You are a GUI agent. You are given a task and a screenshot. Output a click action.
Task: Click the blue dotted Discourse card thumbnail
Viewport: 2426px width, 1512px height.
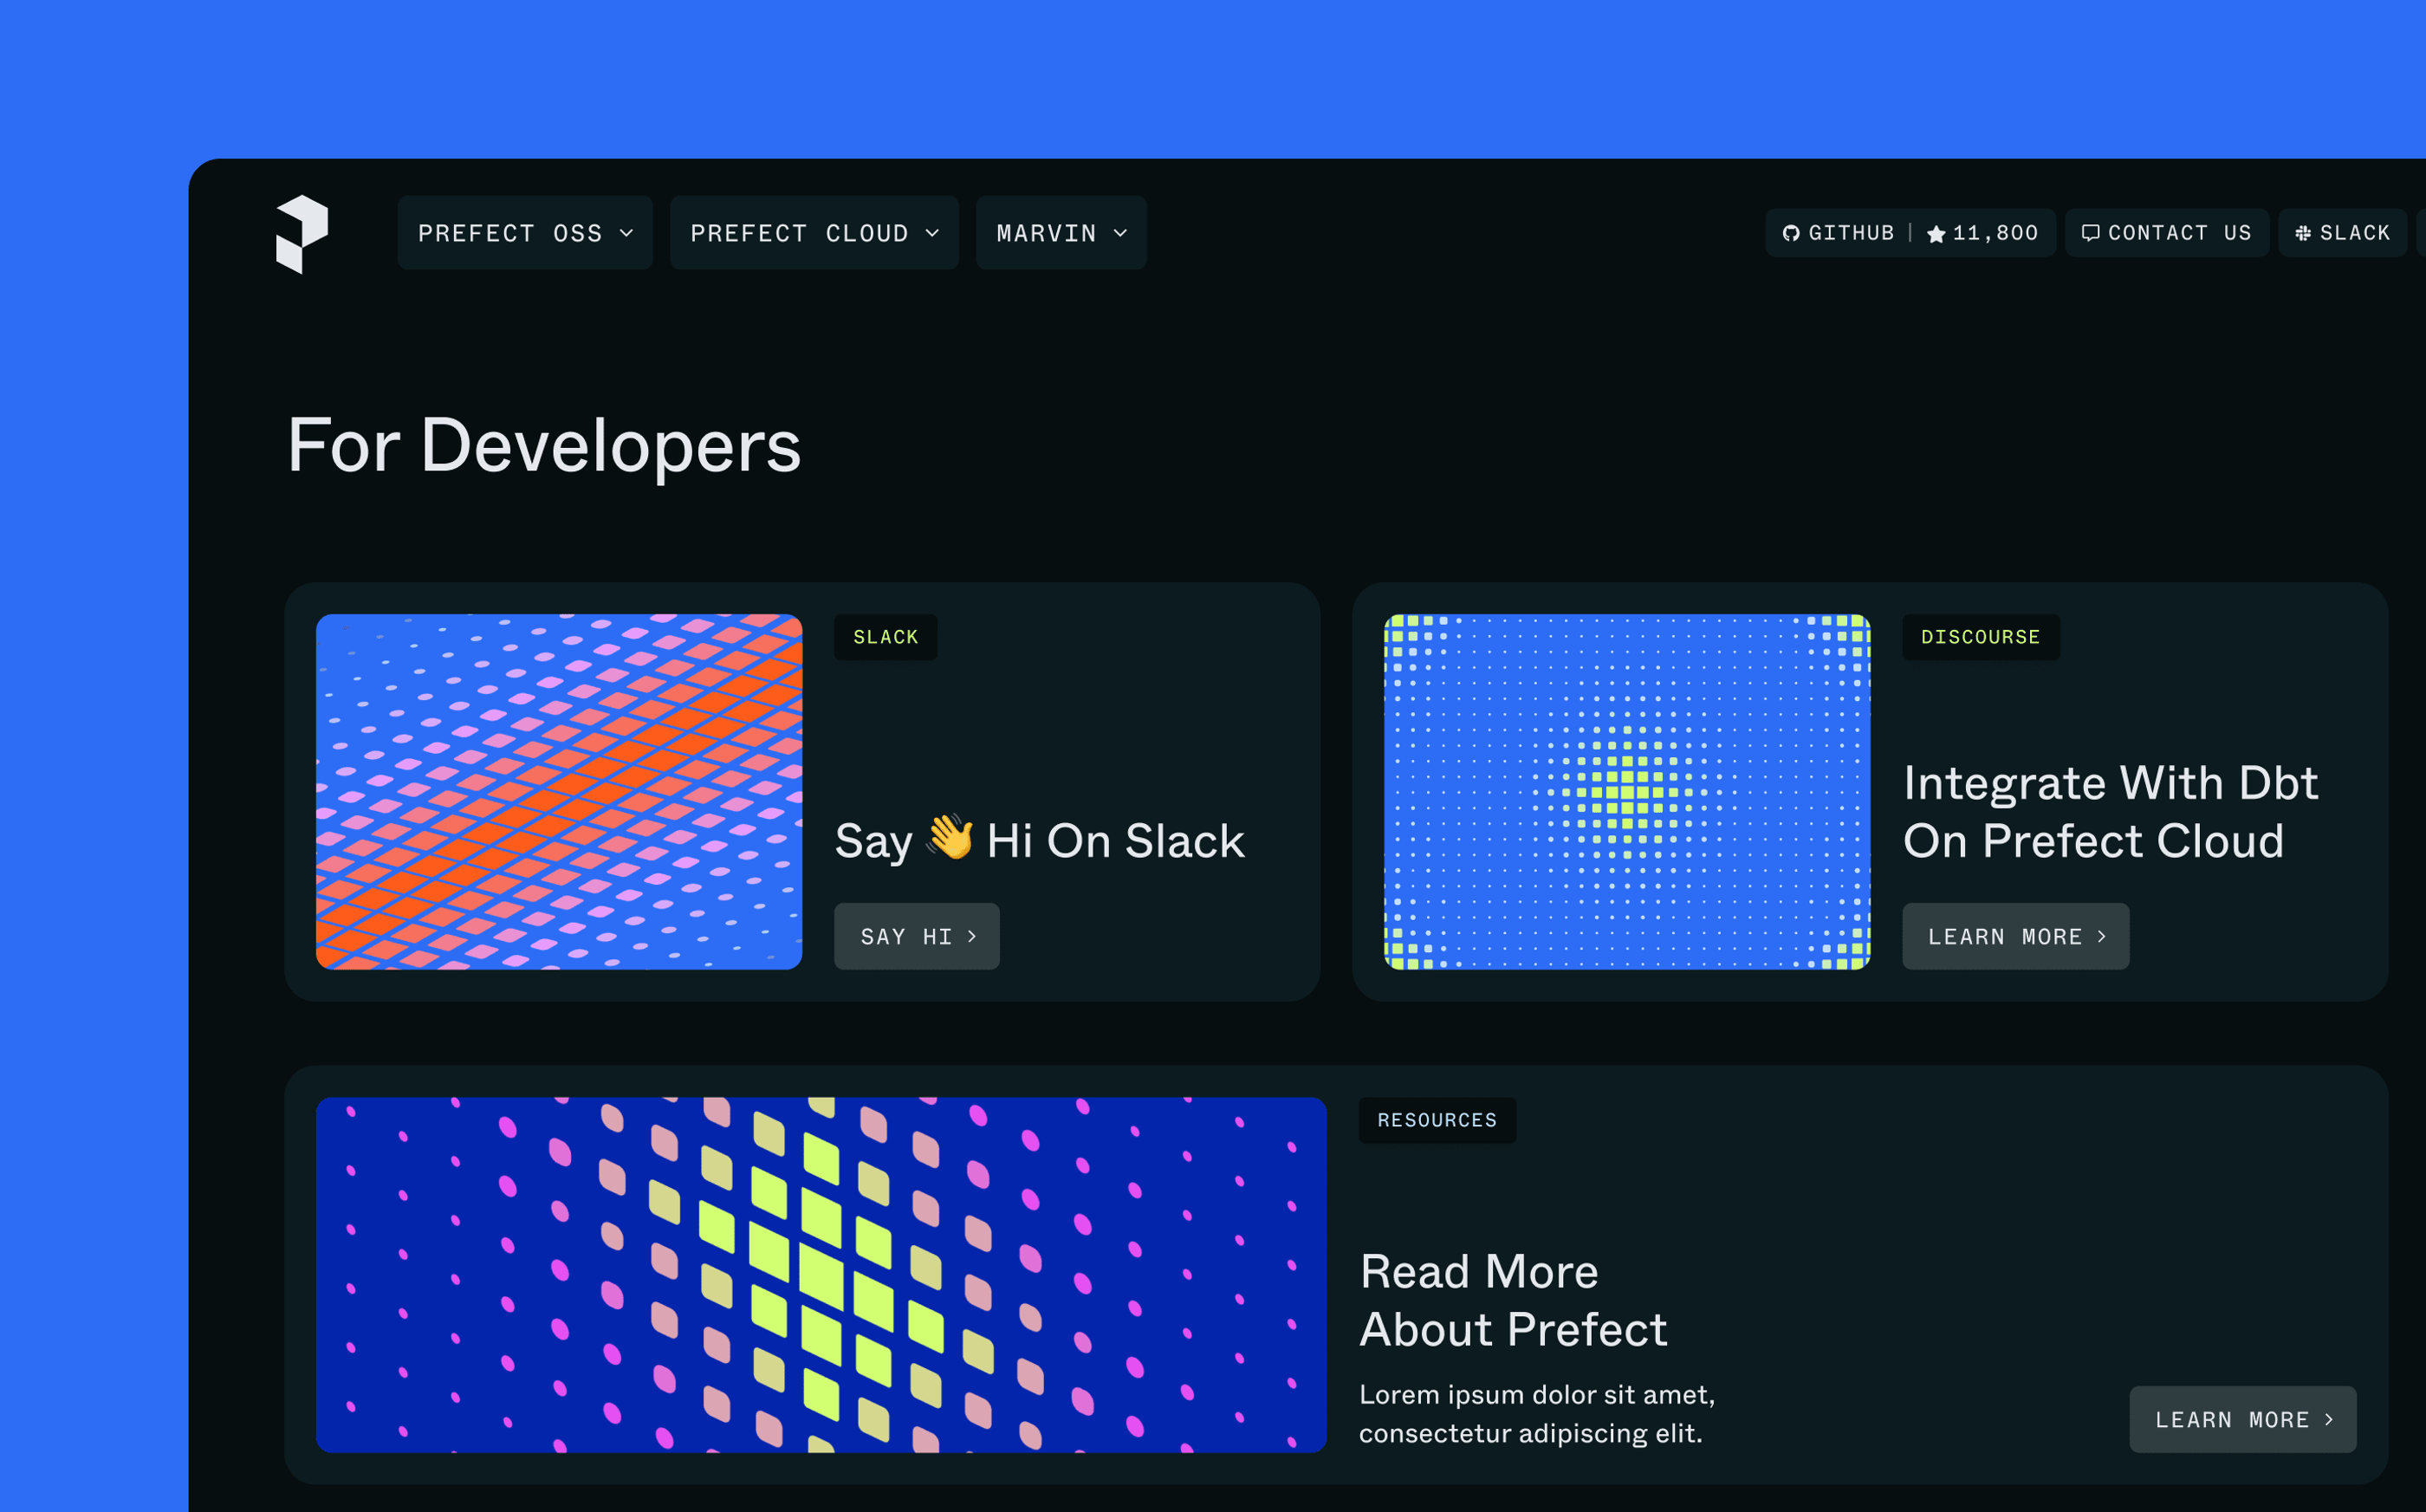click(1626, 791)
